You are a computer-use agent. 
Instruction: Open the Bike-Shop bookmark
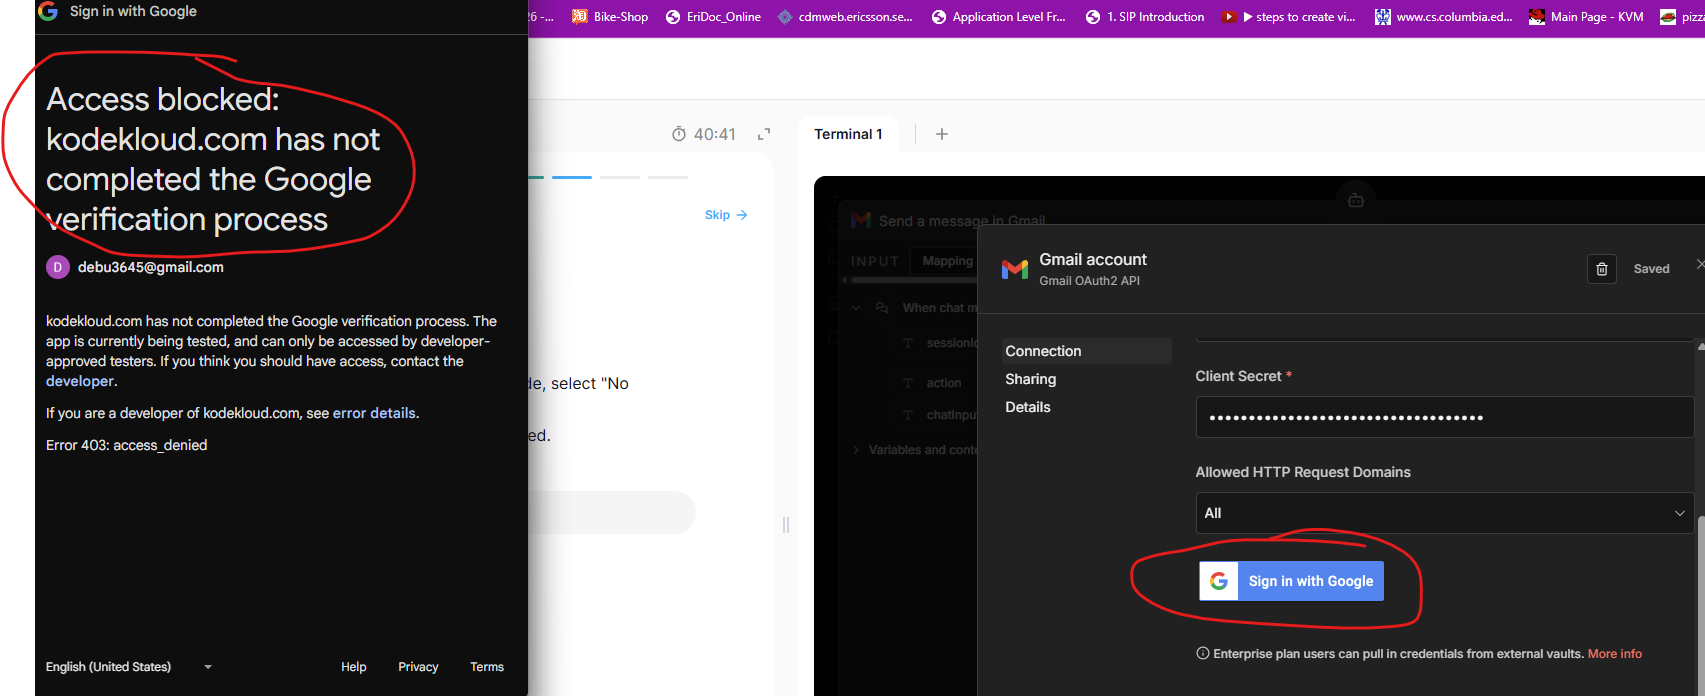pos(610,17)
